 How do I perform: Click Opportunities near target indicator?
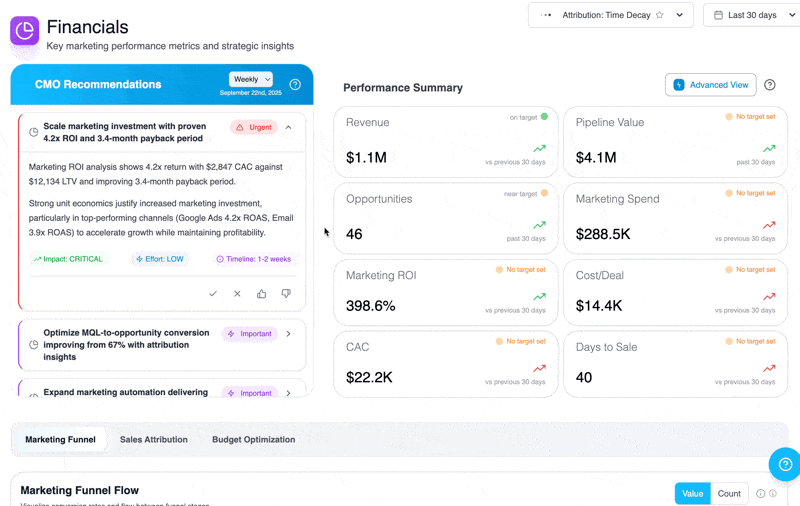[526, 194]
